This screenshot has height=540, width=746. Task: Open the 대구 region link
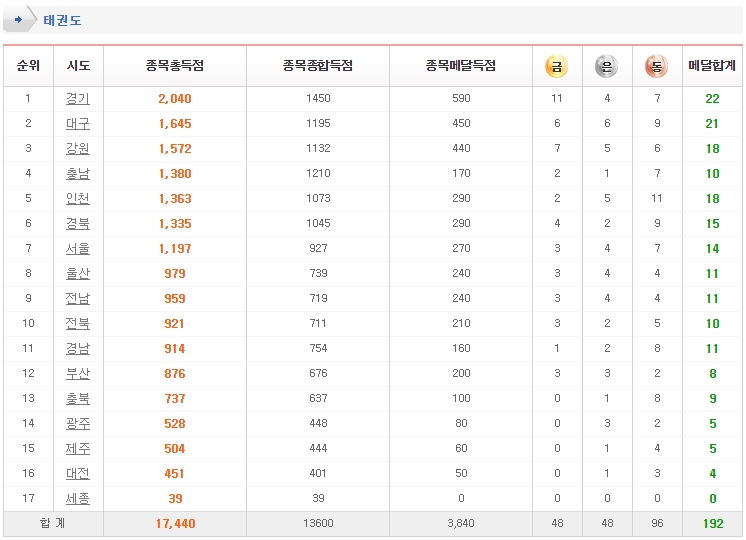pyautogui.click(x=78, y=124)
